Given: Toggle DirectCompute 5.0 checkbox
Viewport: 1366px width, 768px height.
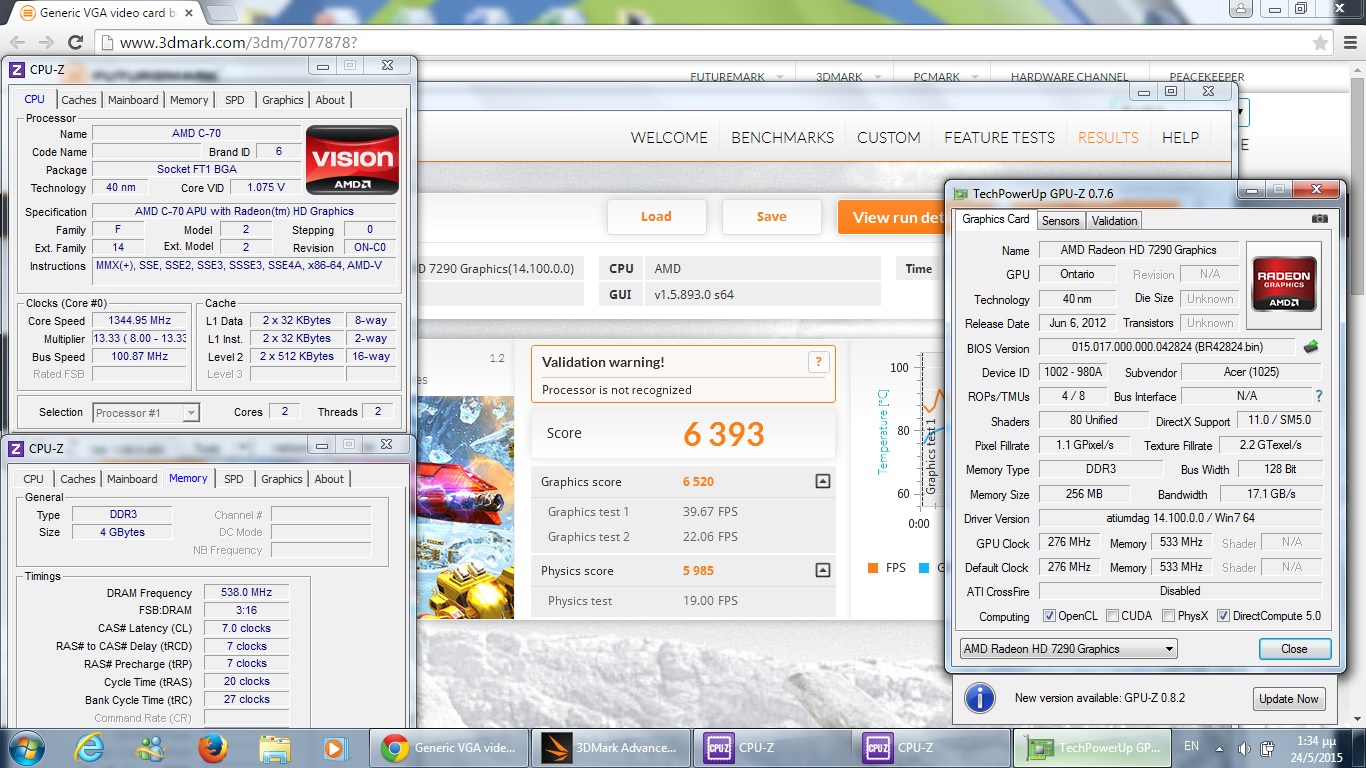Looking at the screenshot, I should click(x=1223, y=616).
